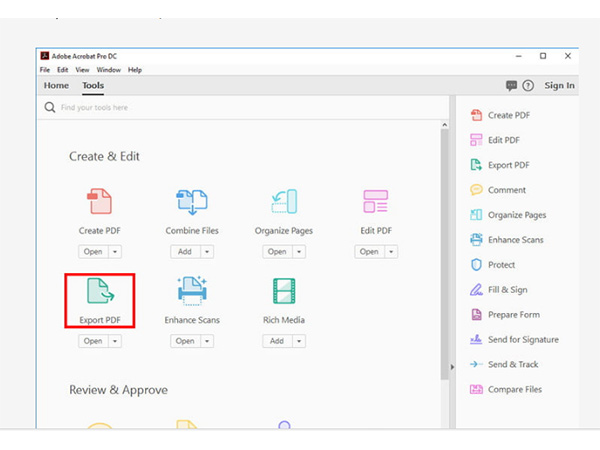Click the Enhance Scans tool icon
This screenshot has width=600, height=450.
192,291
